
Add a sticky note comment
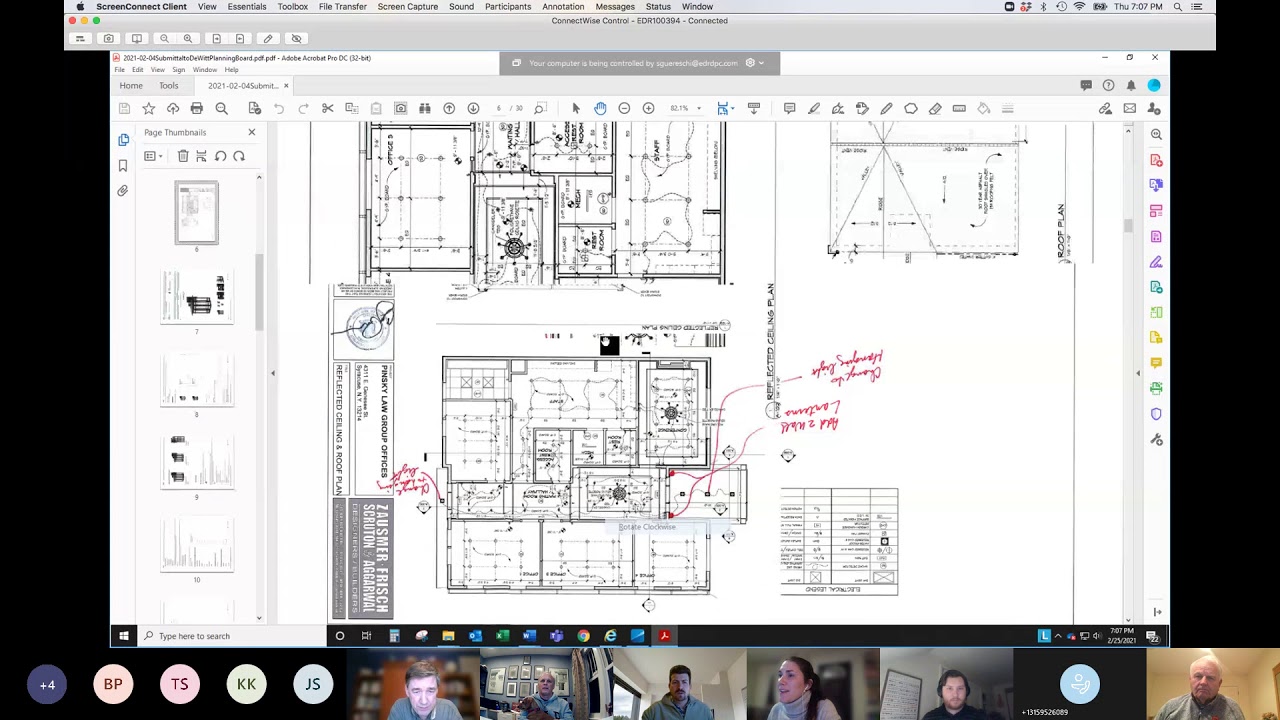(789, 108)
